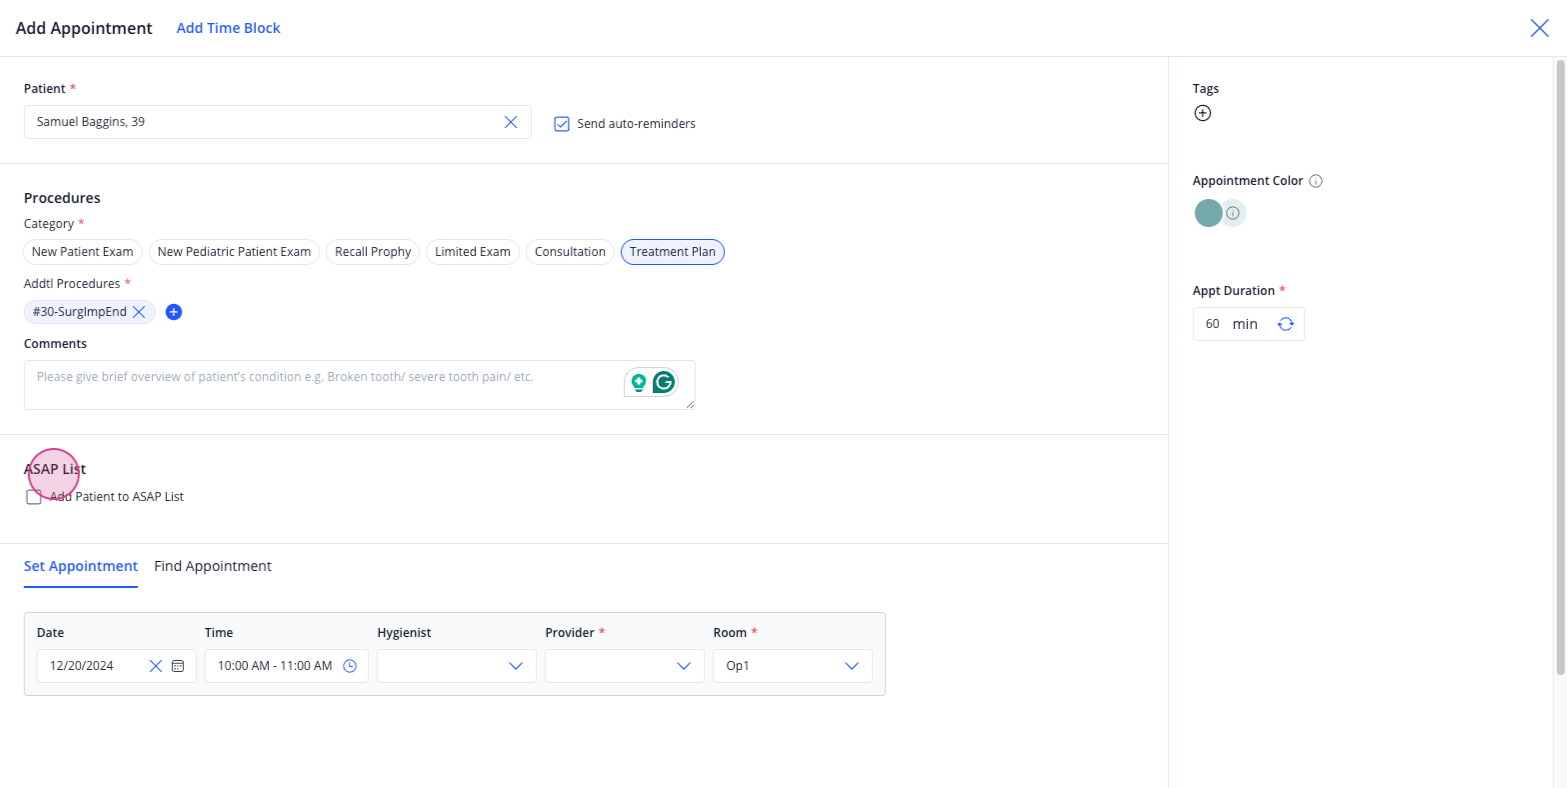
Task: Click the Tags label
Action: click(1206, 89)
